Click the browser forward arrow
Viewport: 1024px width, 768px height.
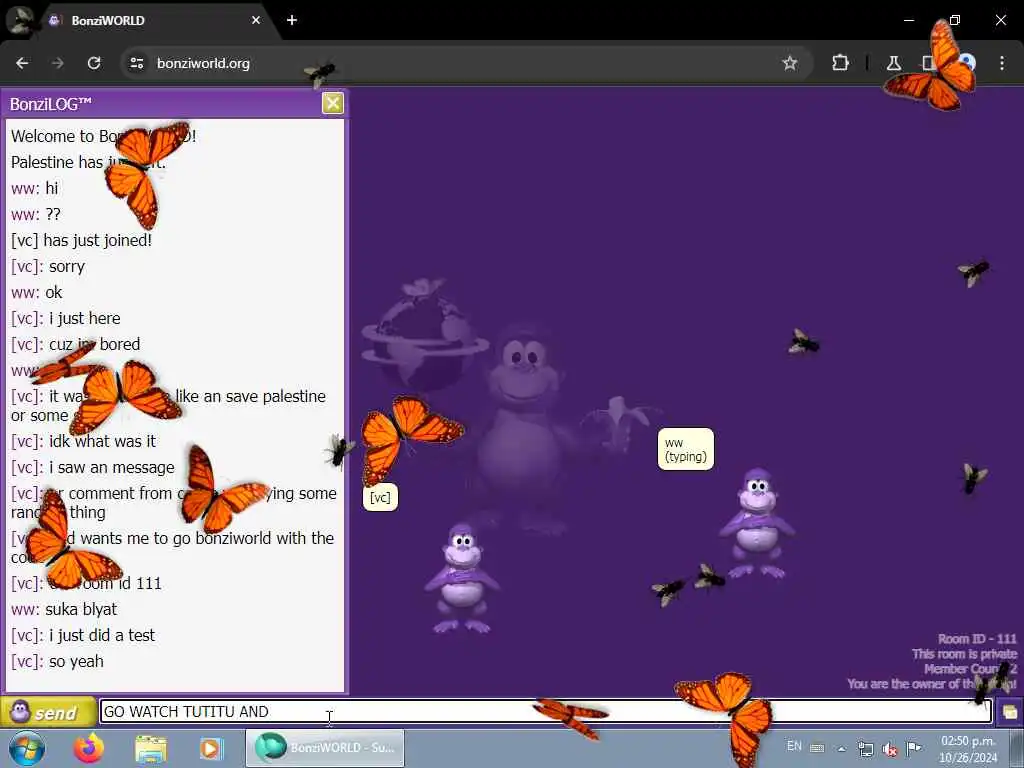58,63
